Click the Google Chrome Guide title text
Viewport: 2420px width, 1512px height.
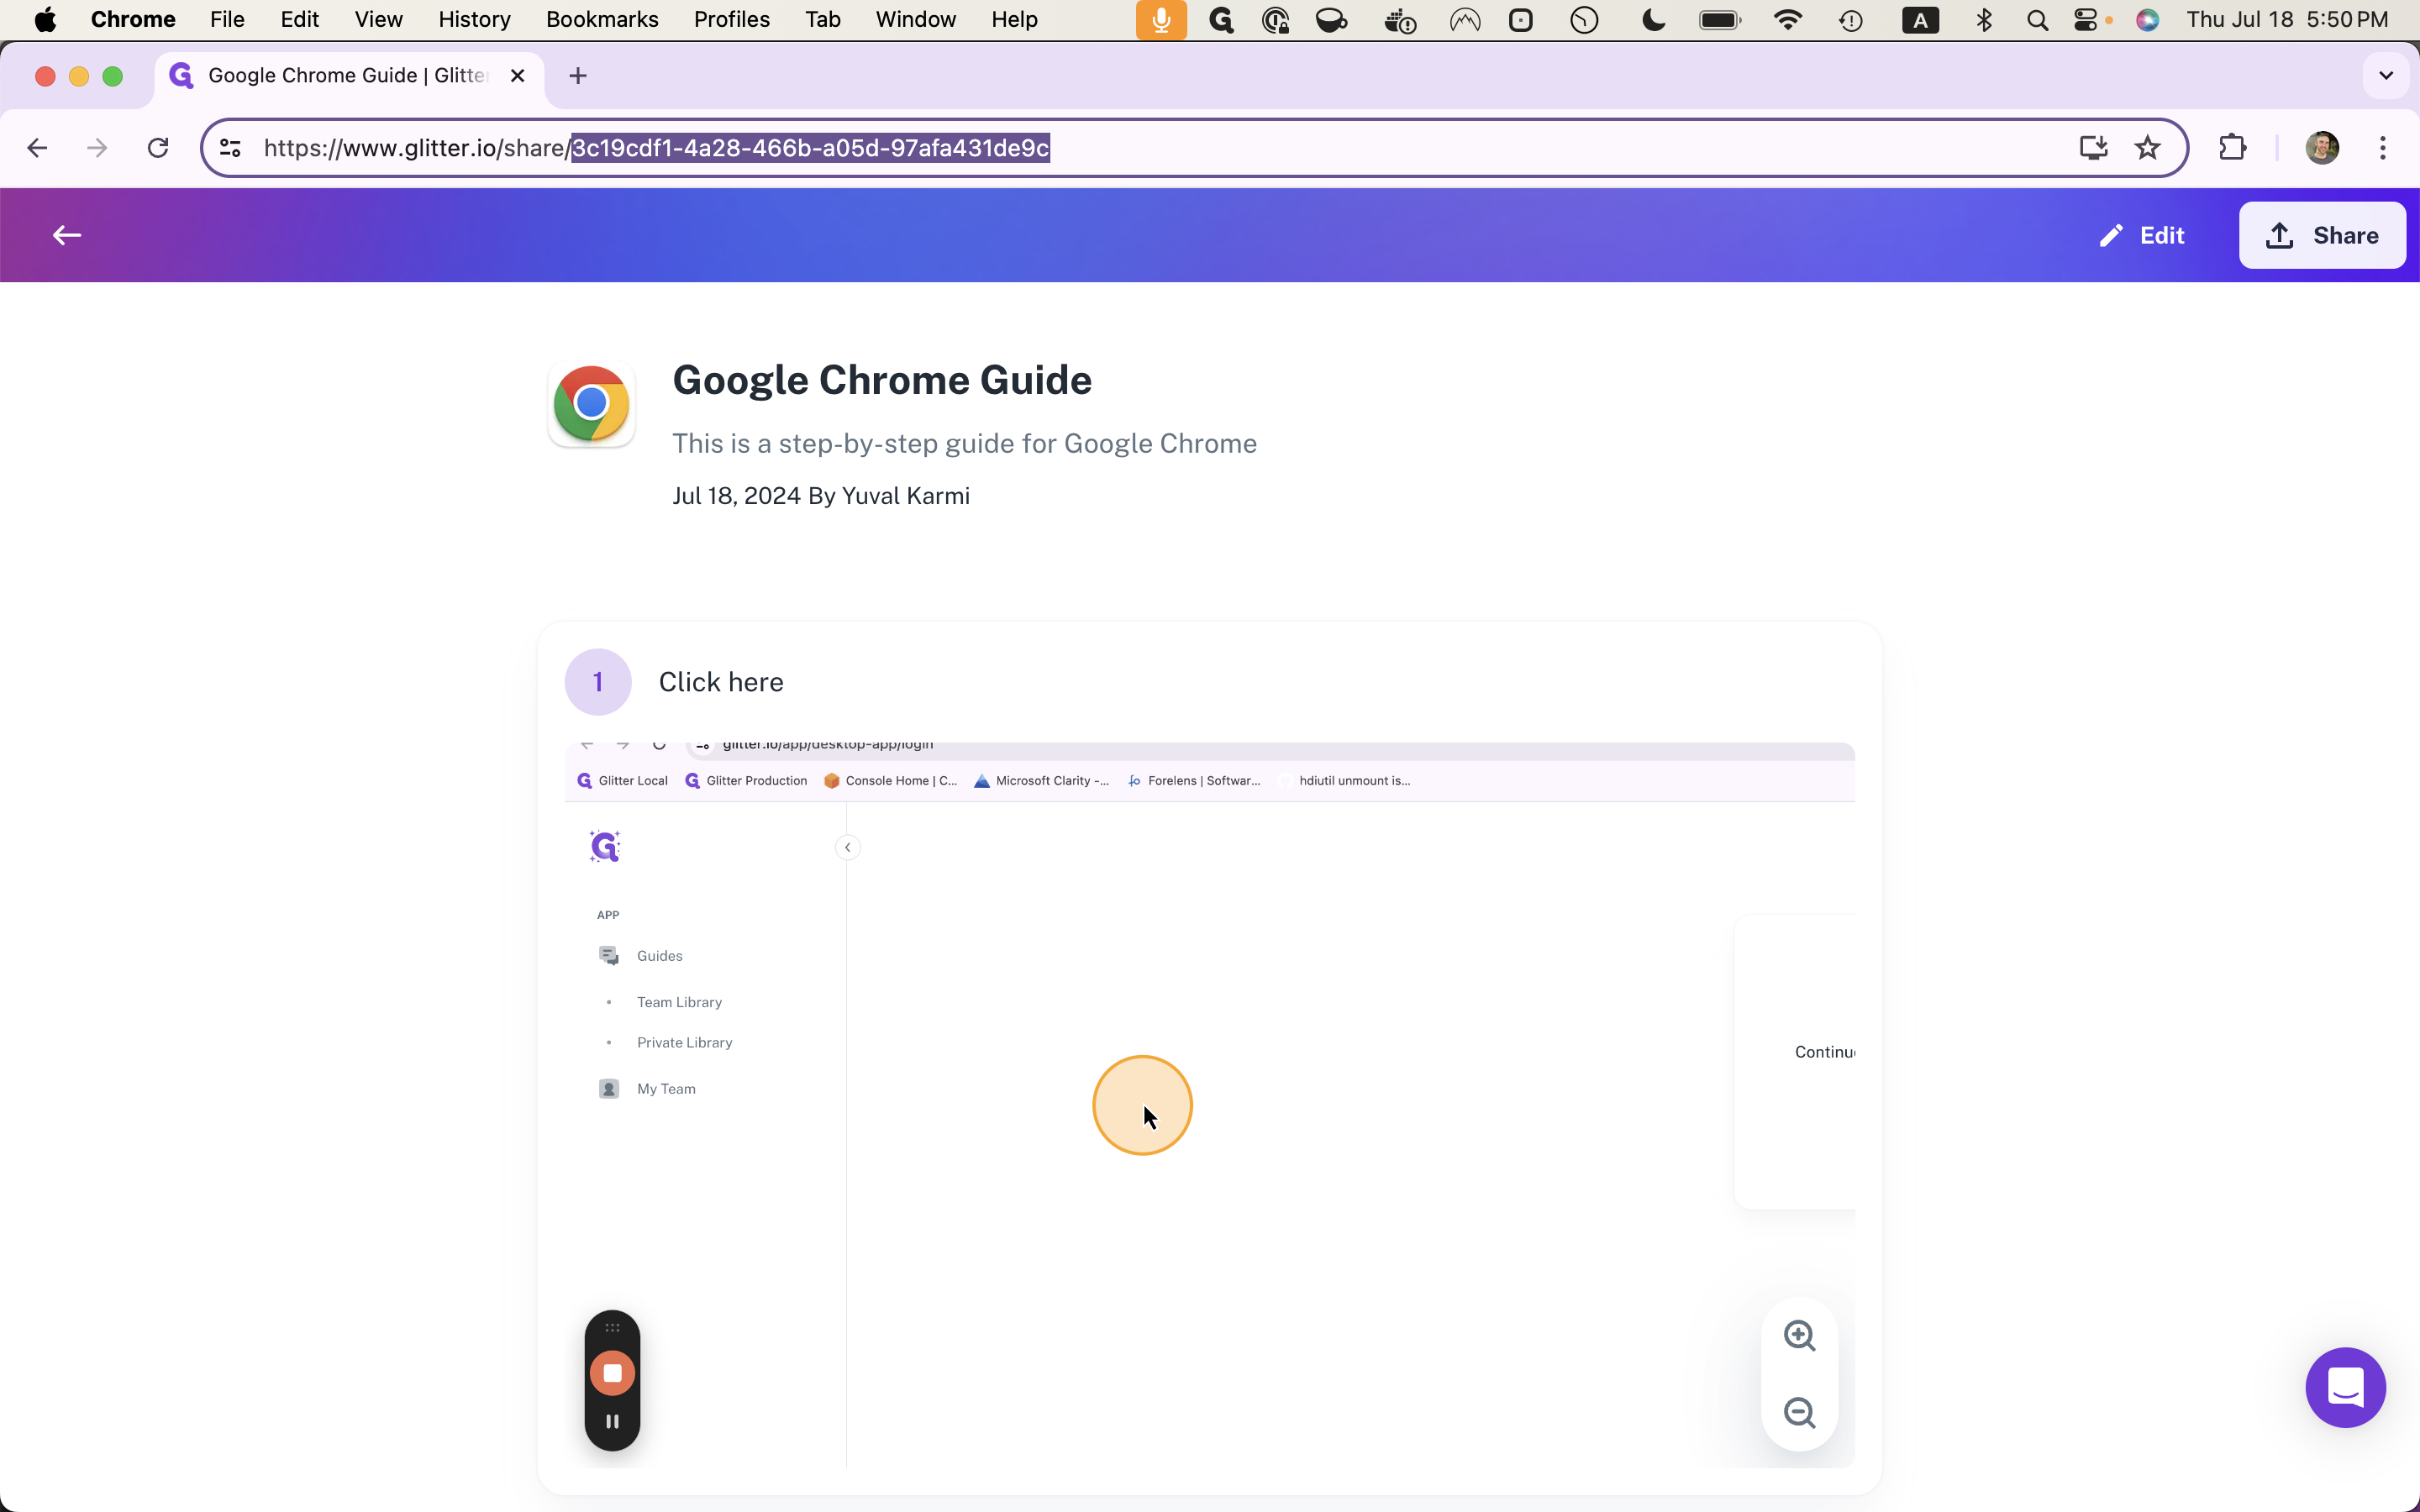[881, 380]
